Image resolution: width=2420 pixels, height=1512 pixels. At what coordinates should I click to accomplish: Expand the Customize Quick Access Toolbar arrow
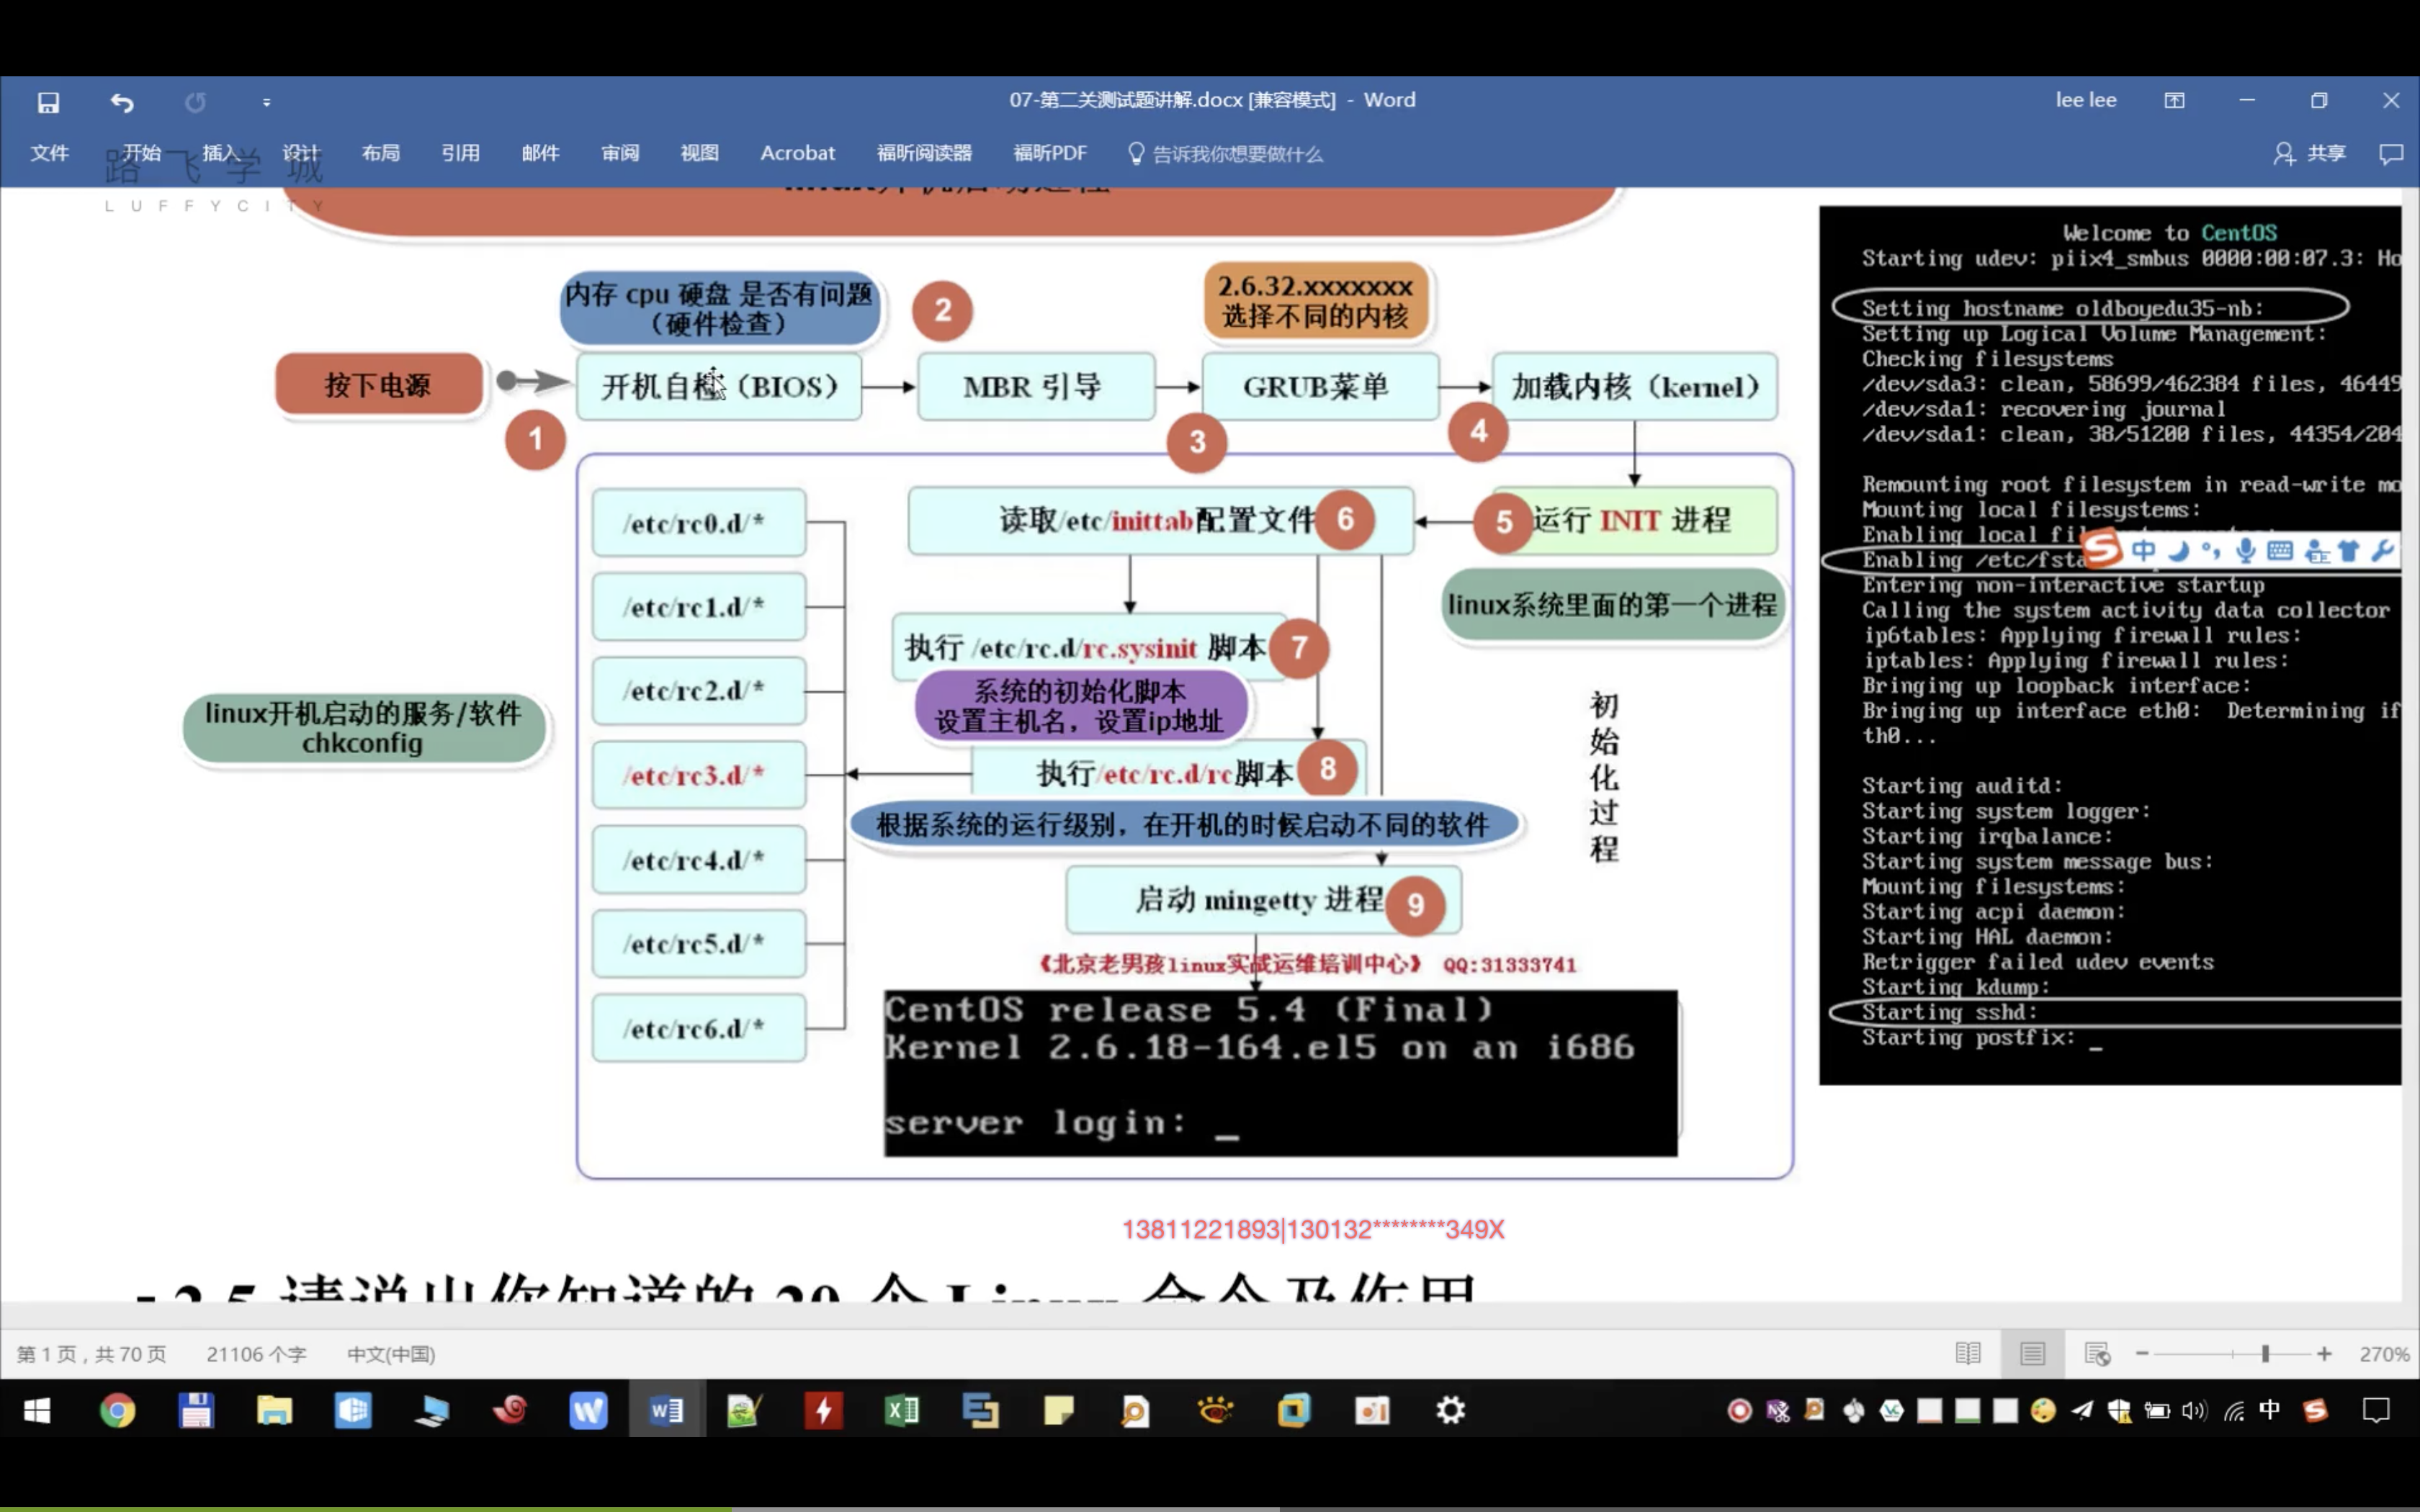266,102
